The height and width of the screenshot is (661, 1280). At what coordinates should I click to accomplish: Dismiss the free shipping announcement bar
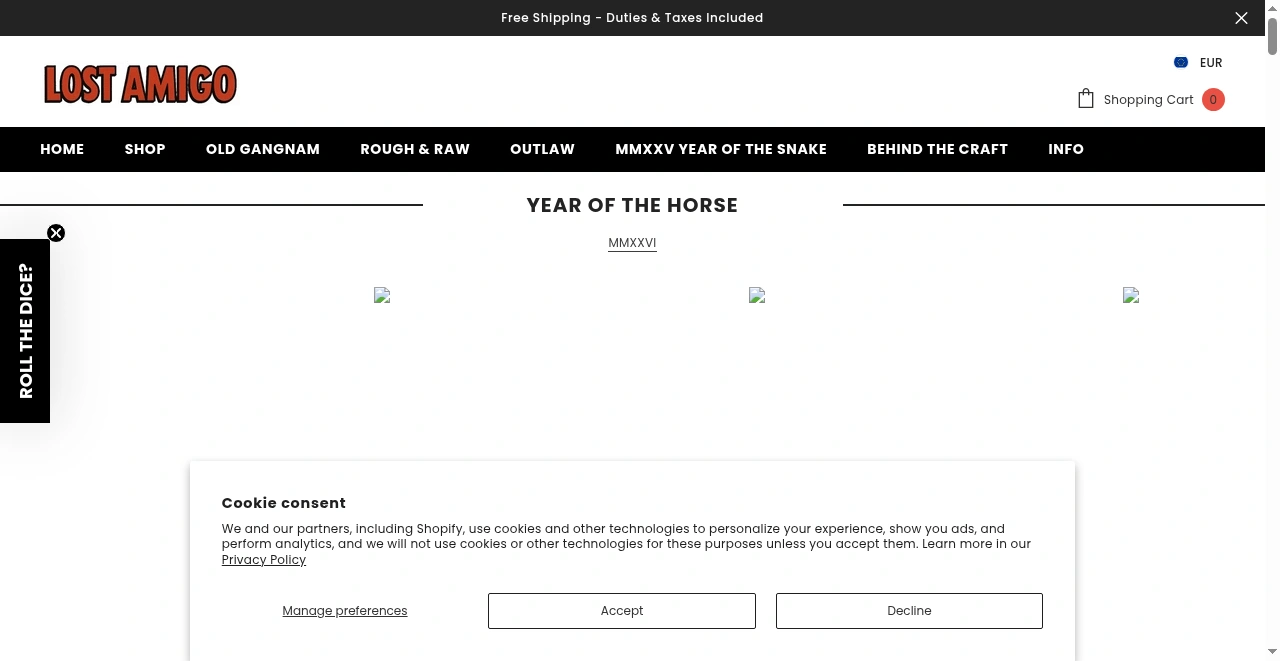point(1241,18)
